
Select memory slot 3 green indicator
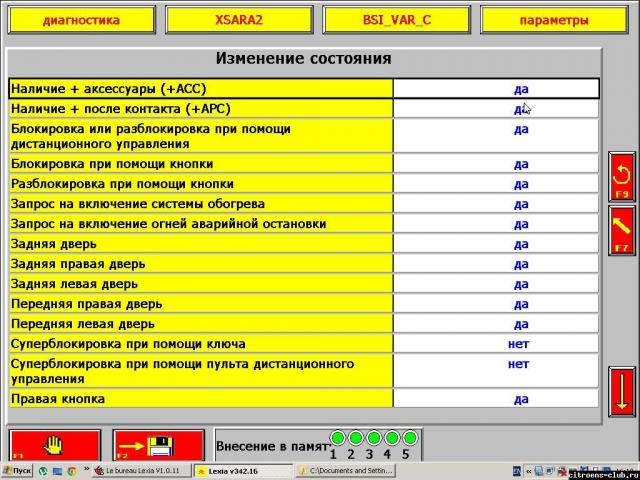(x=373, y=438)
